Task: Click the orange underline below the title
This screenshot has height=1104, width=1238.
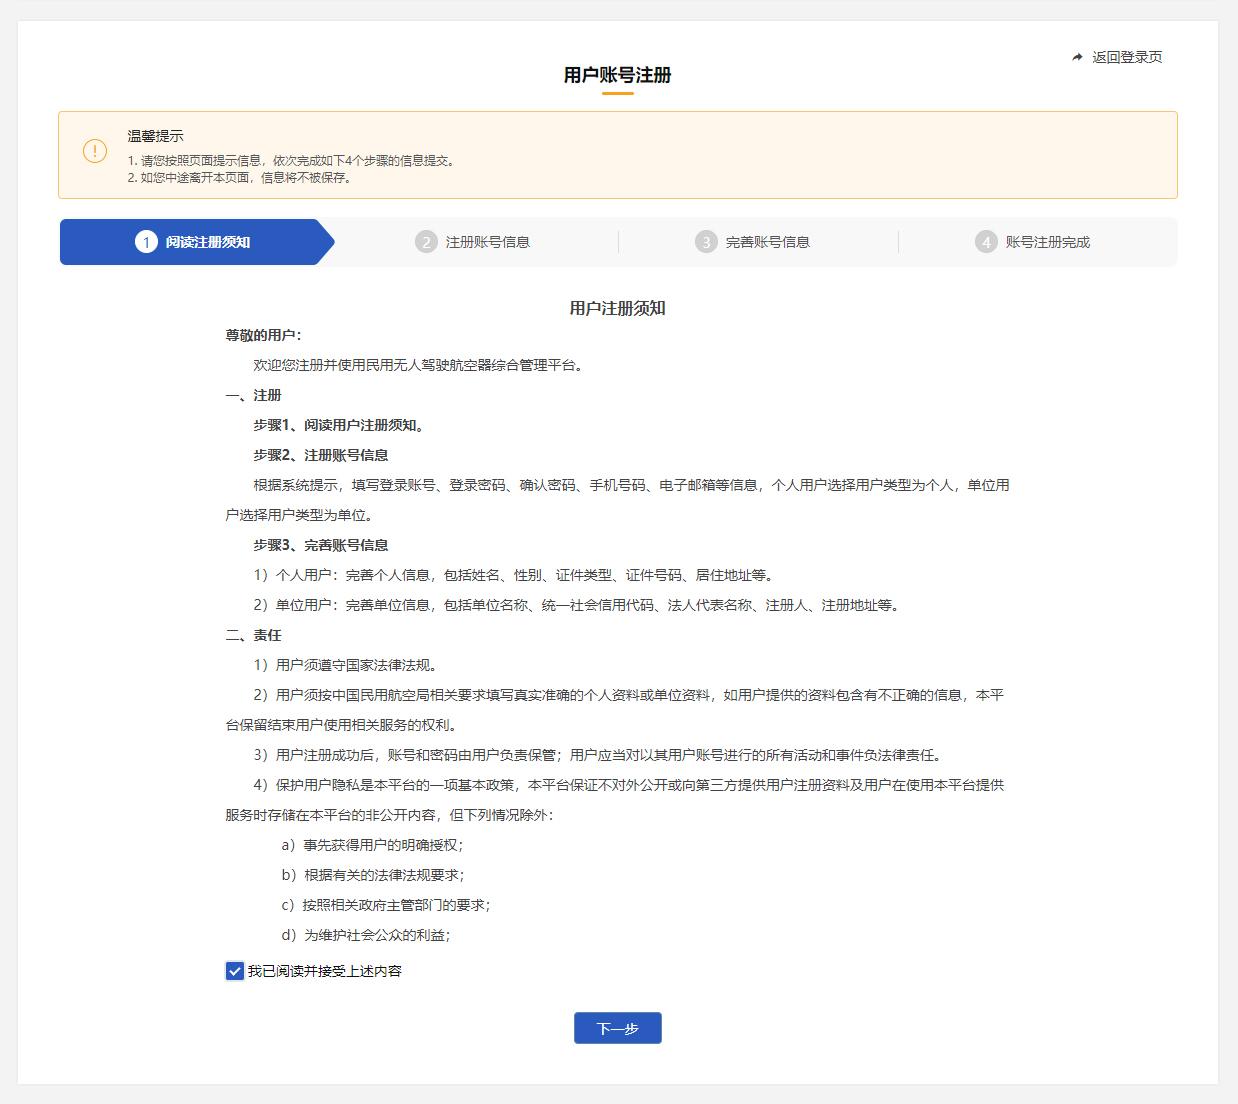Action: (x=617, y=94)
